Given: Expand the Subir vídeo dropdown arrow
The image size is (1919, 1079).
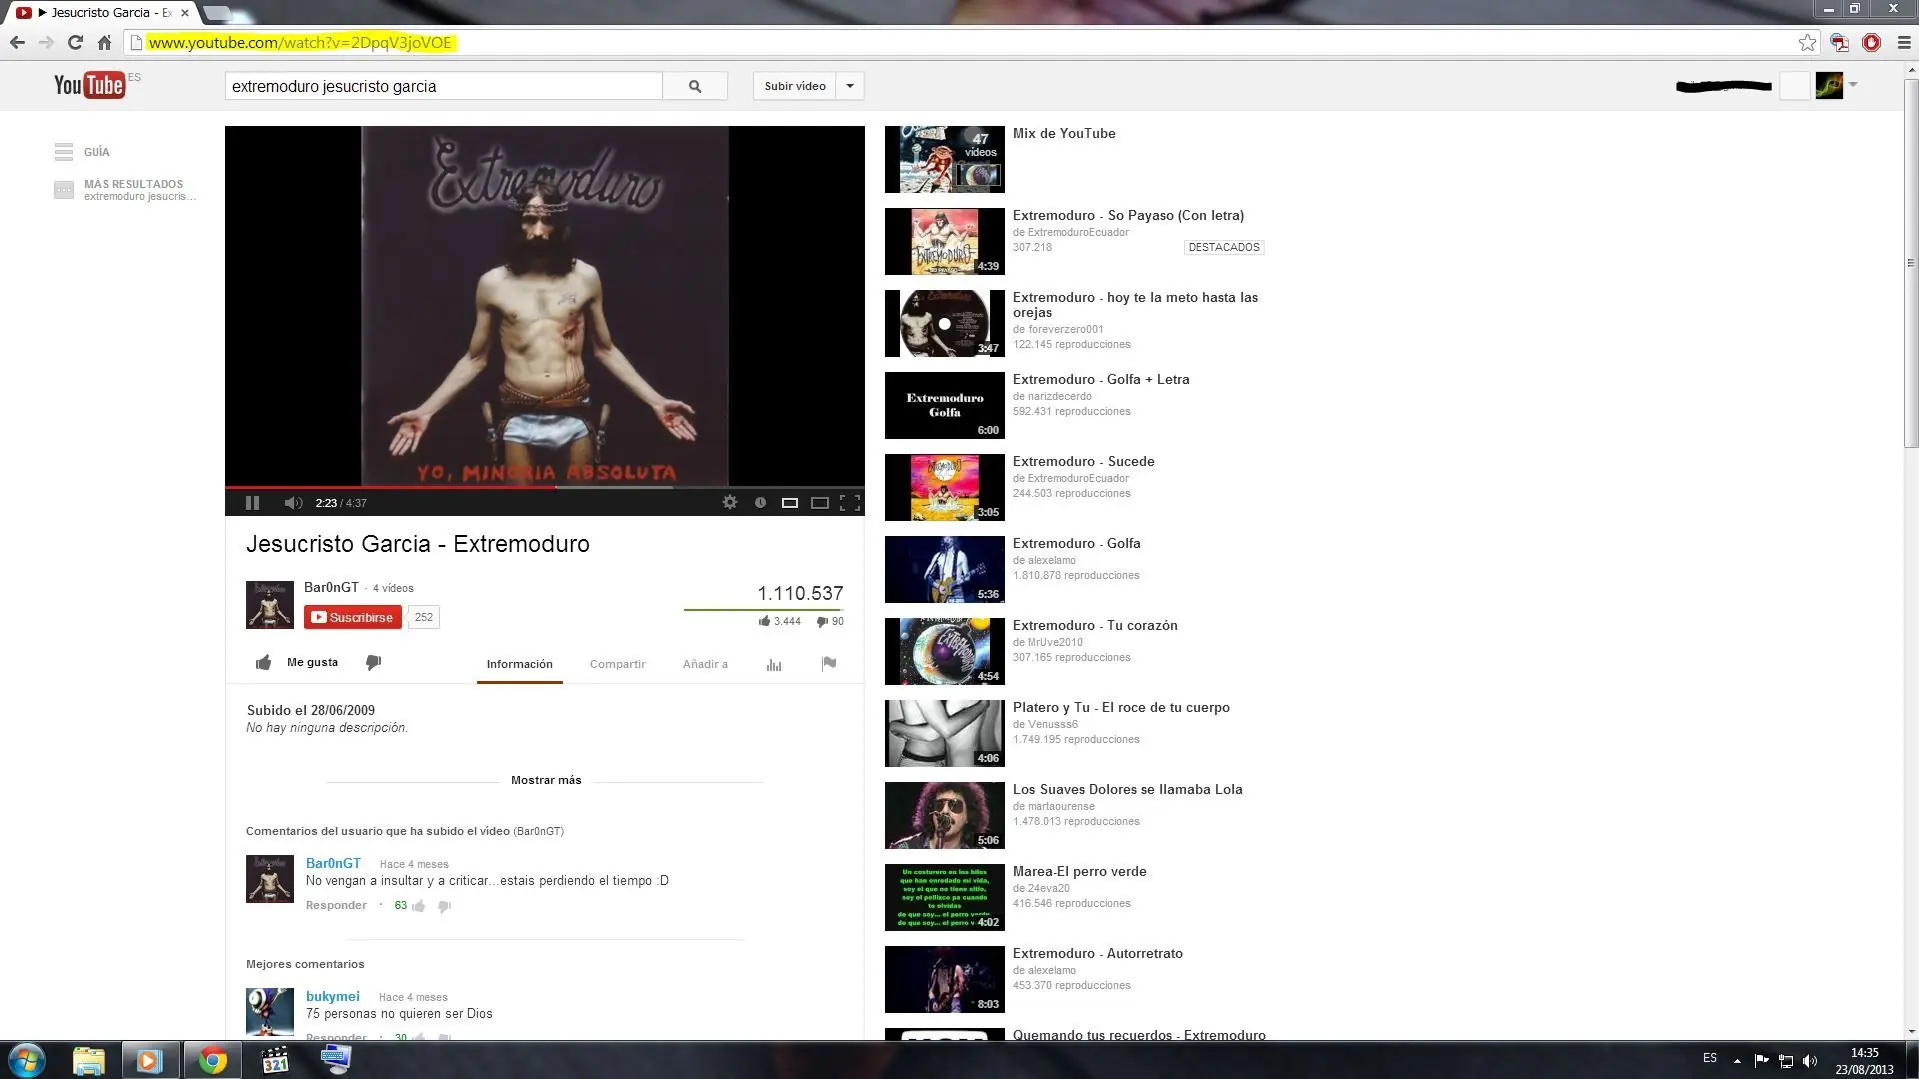Looking at the screenshot, I should coord(850,86).
